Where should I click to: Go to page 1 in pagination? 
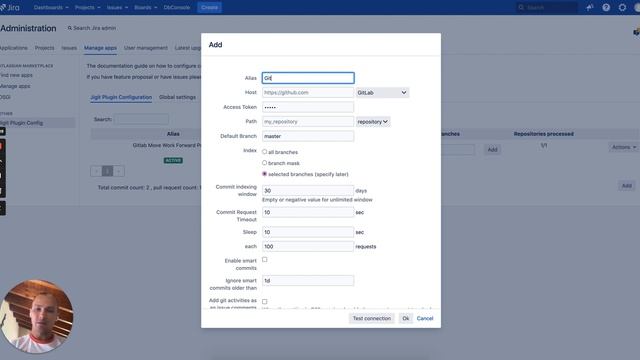click(107, 171)
